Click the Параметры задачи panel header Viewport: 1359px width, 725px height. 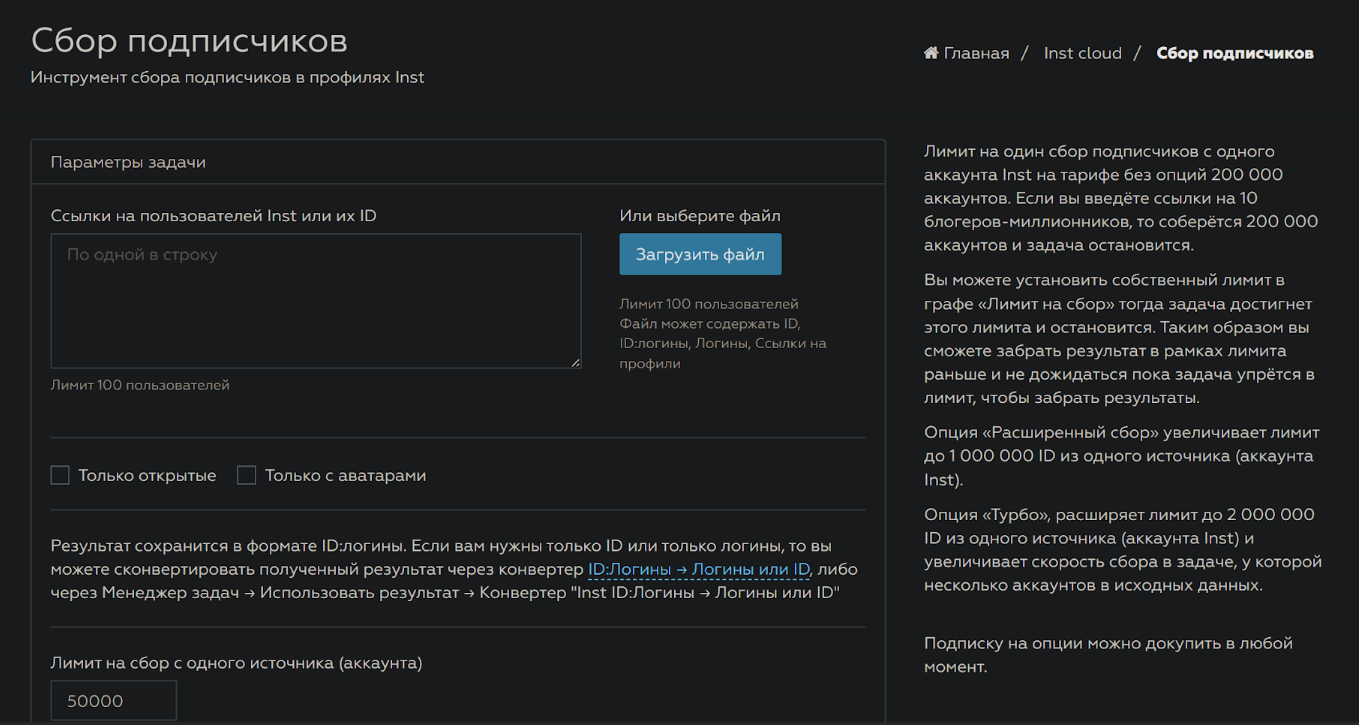coord(128,162)
